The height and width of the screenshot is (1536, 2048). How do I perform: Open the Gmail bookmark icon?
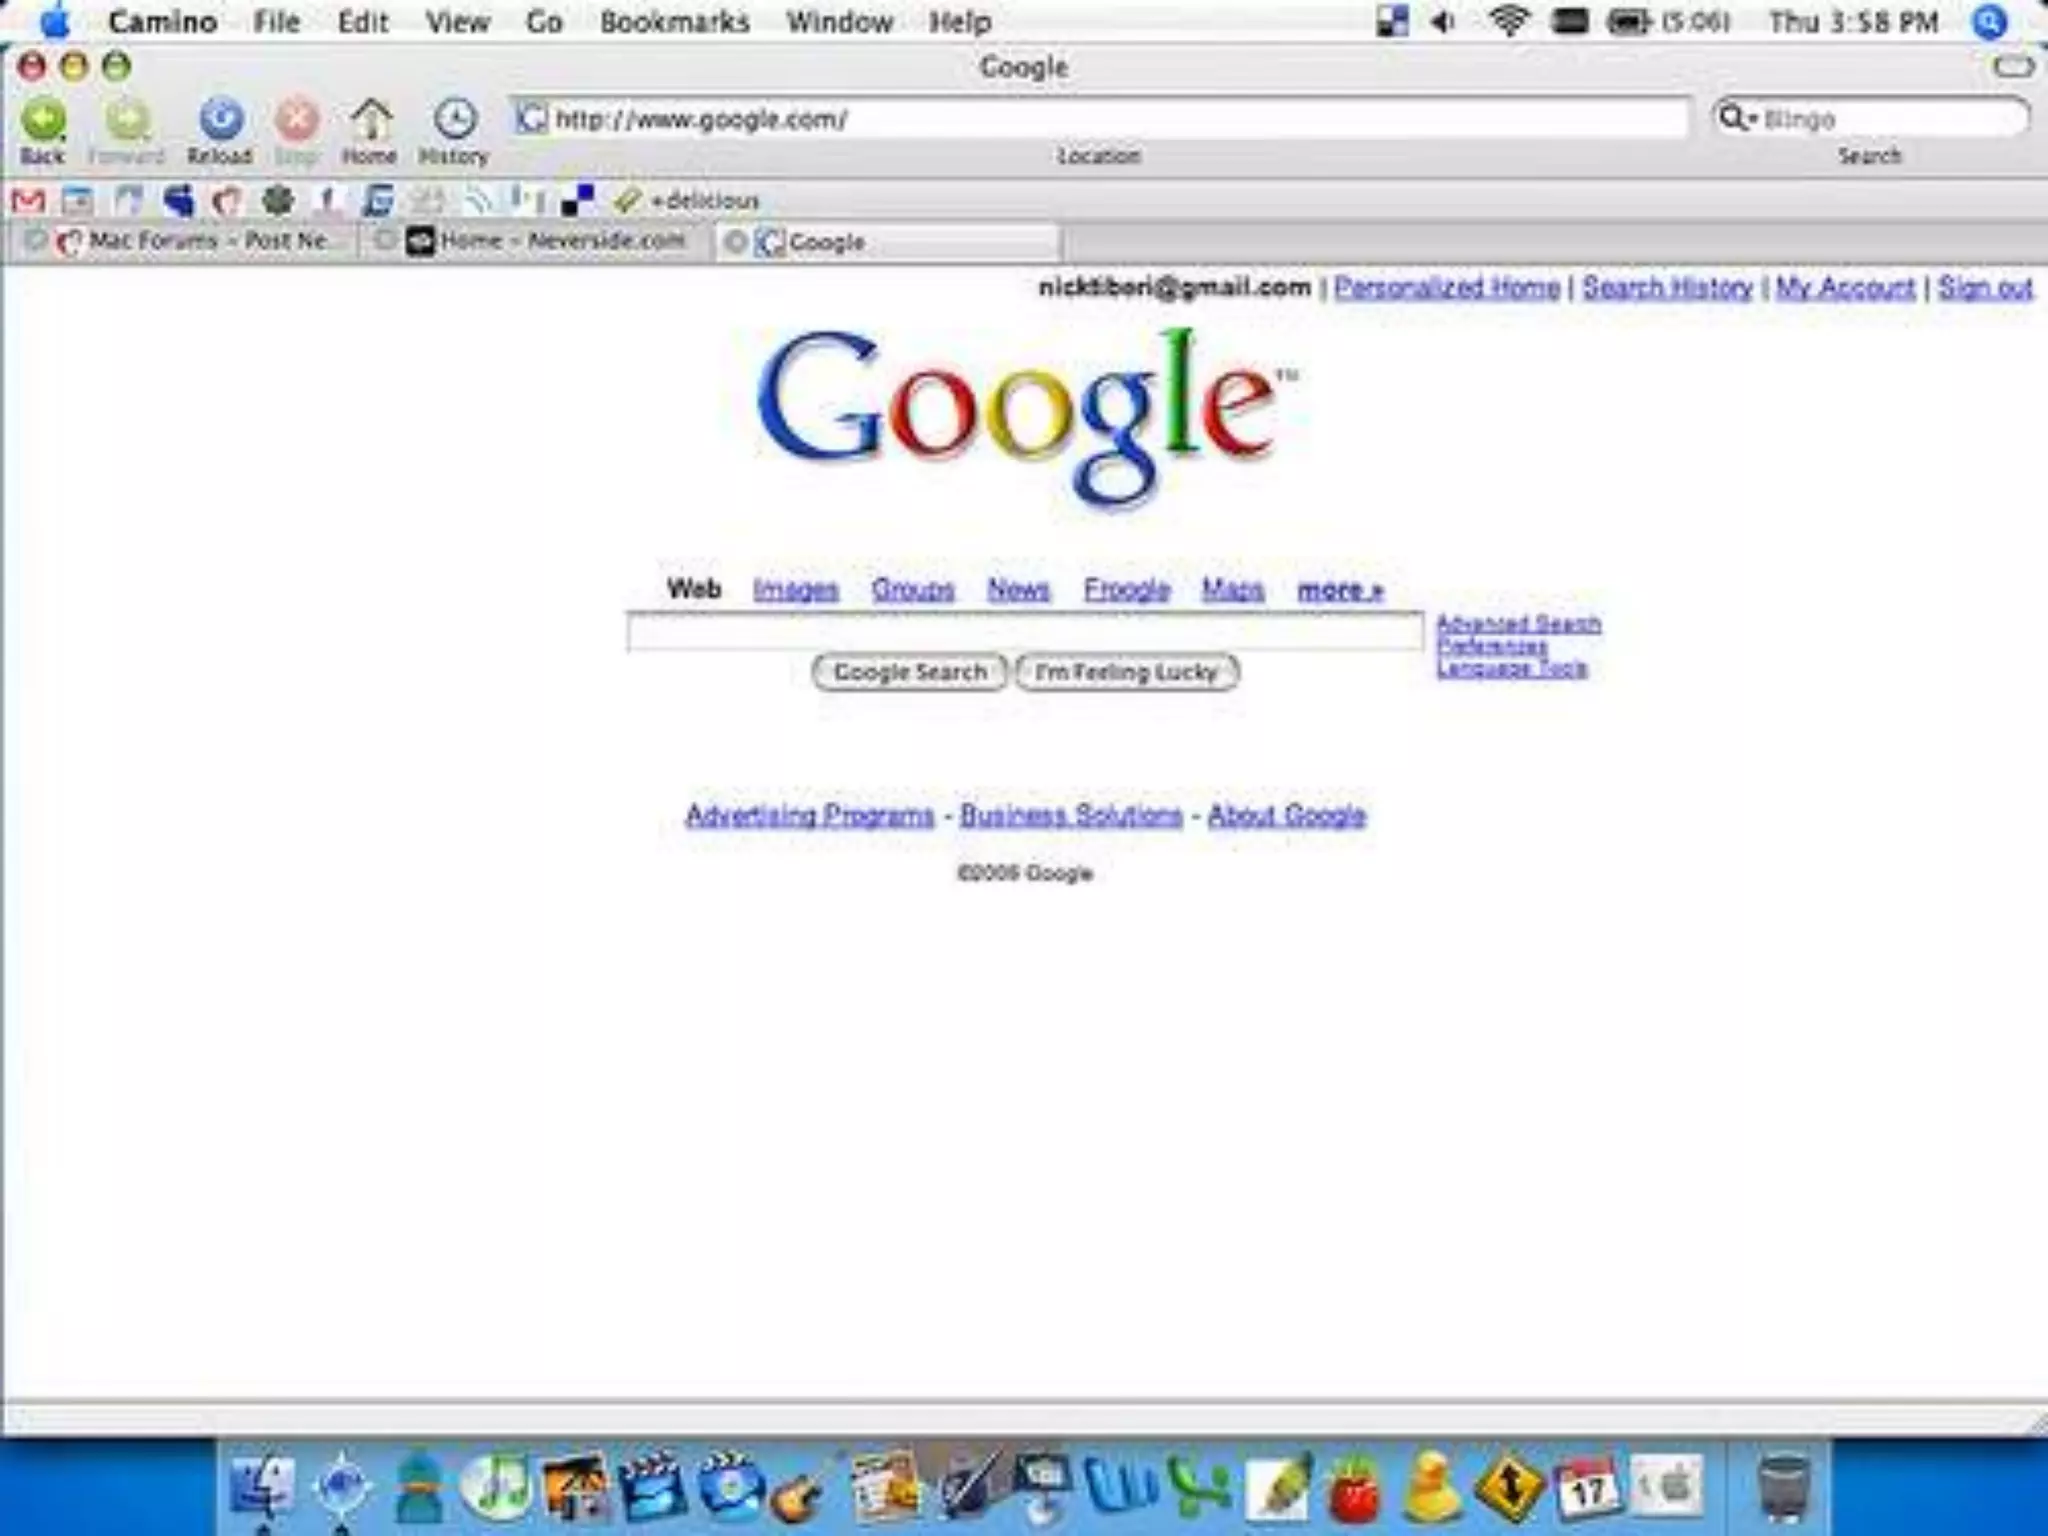[28, 201]
